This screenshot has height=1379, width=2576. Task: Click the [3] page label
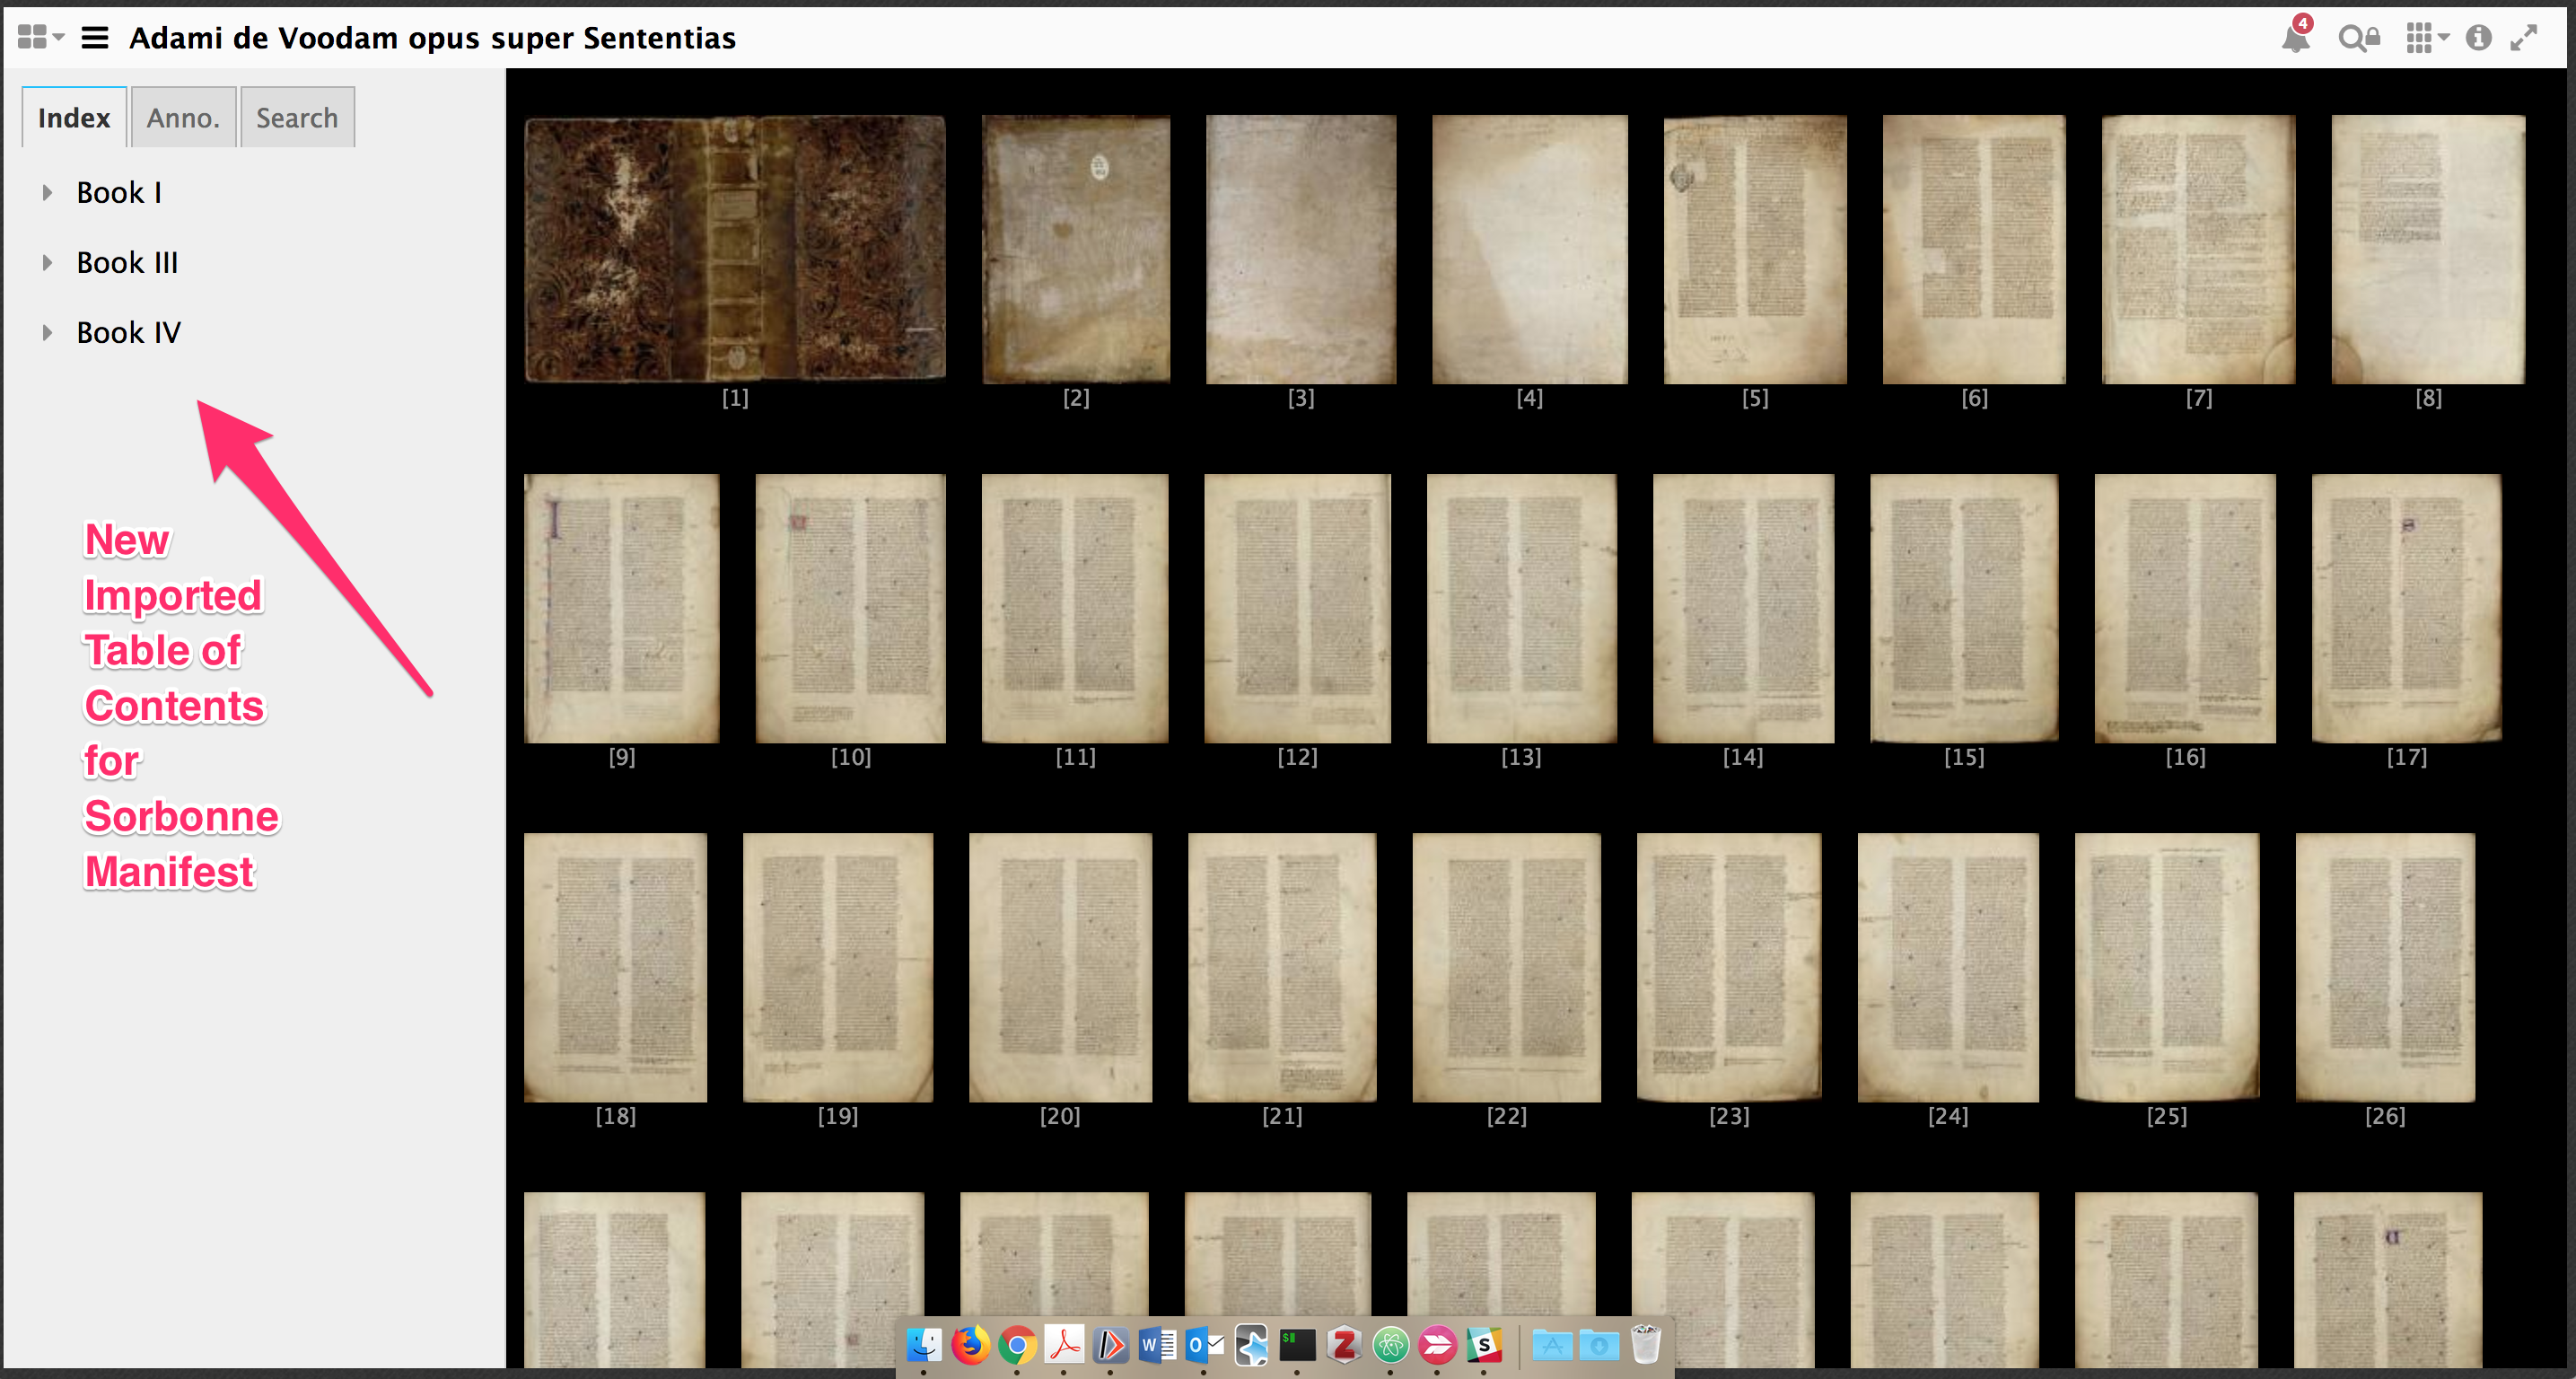click(1301, 398)
